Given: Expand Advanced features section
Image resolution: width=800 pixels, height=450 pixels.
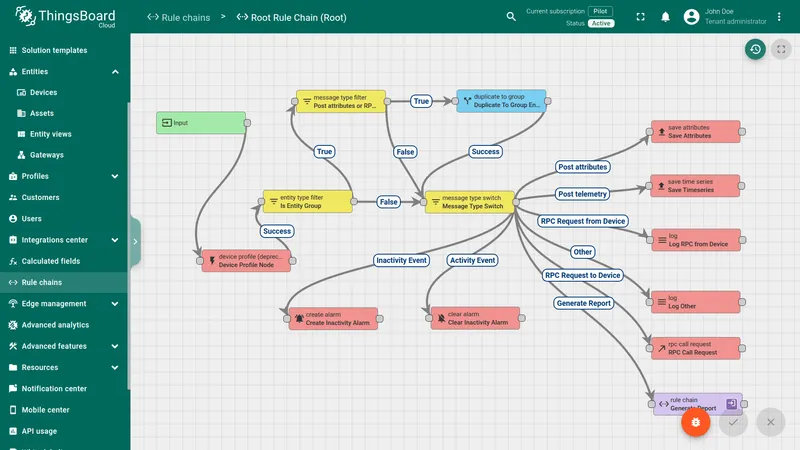Looking at the screenshot, I should click(115, 346).
